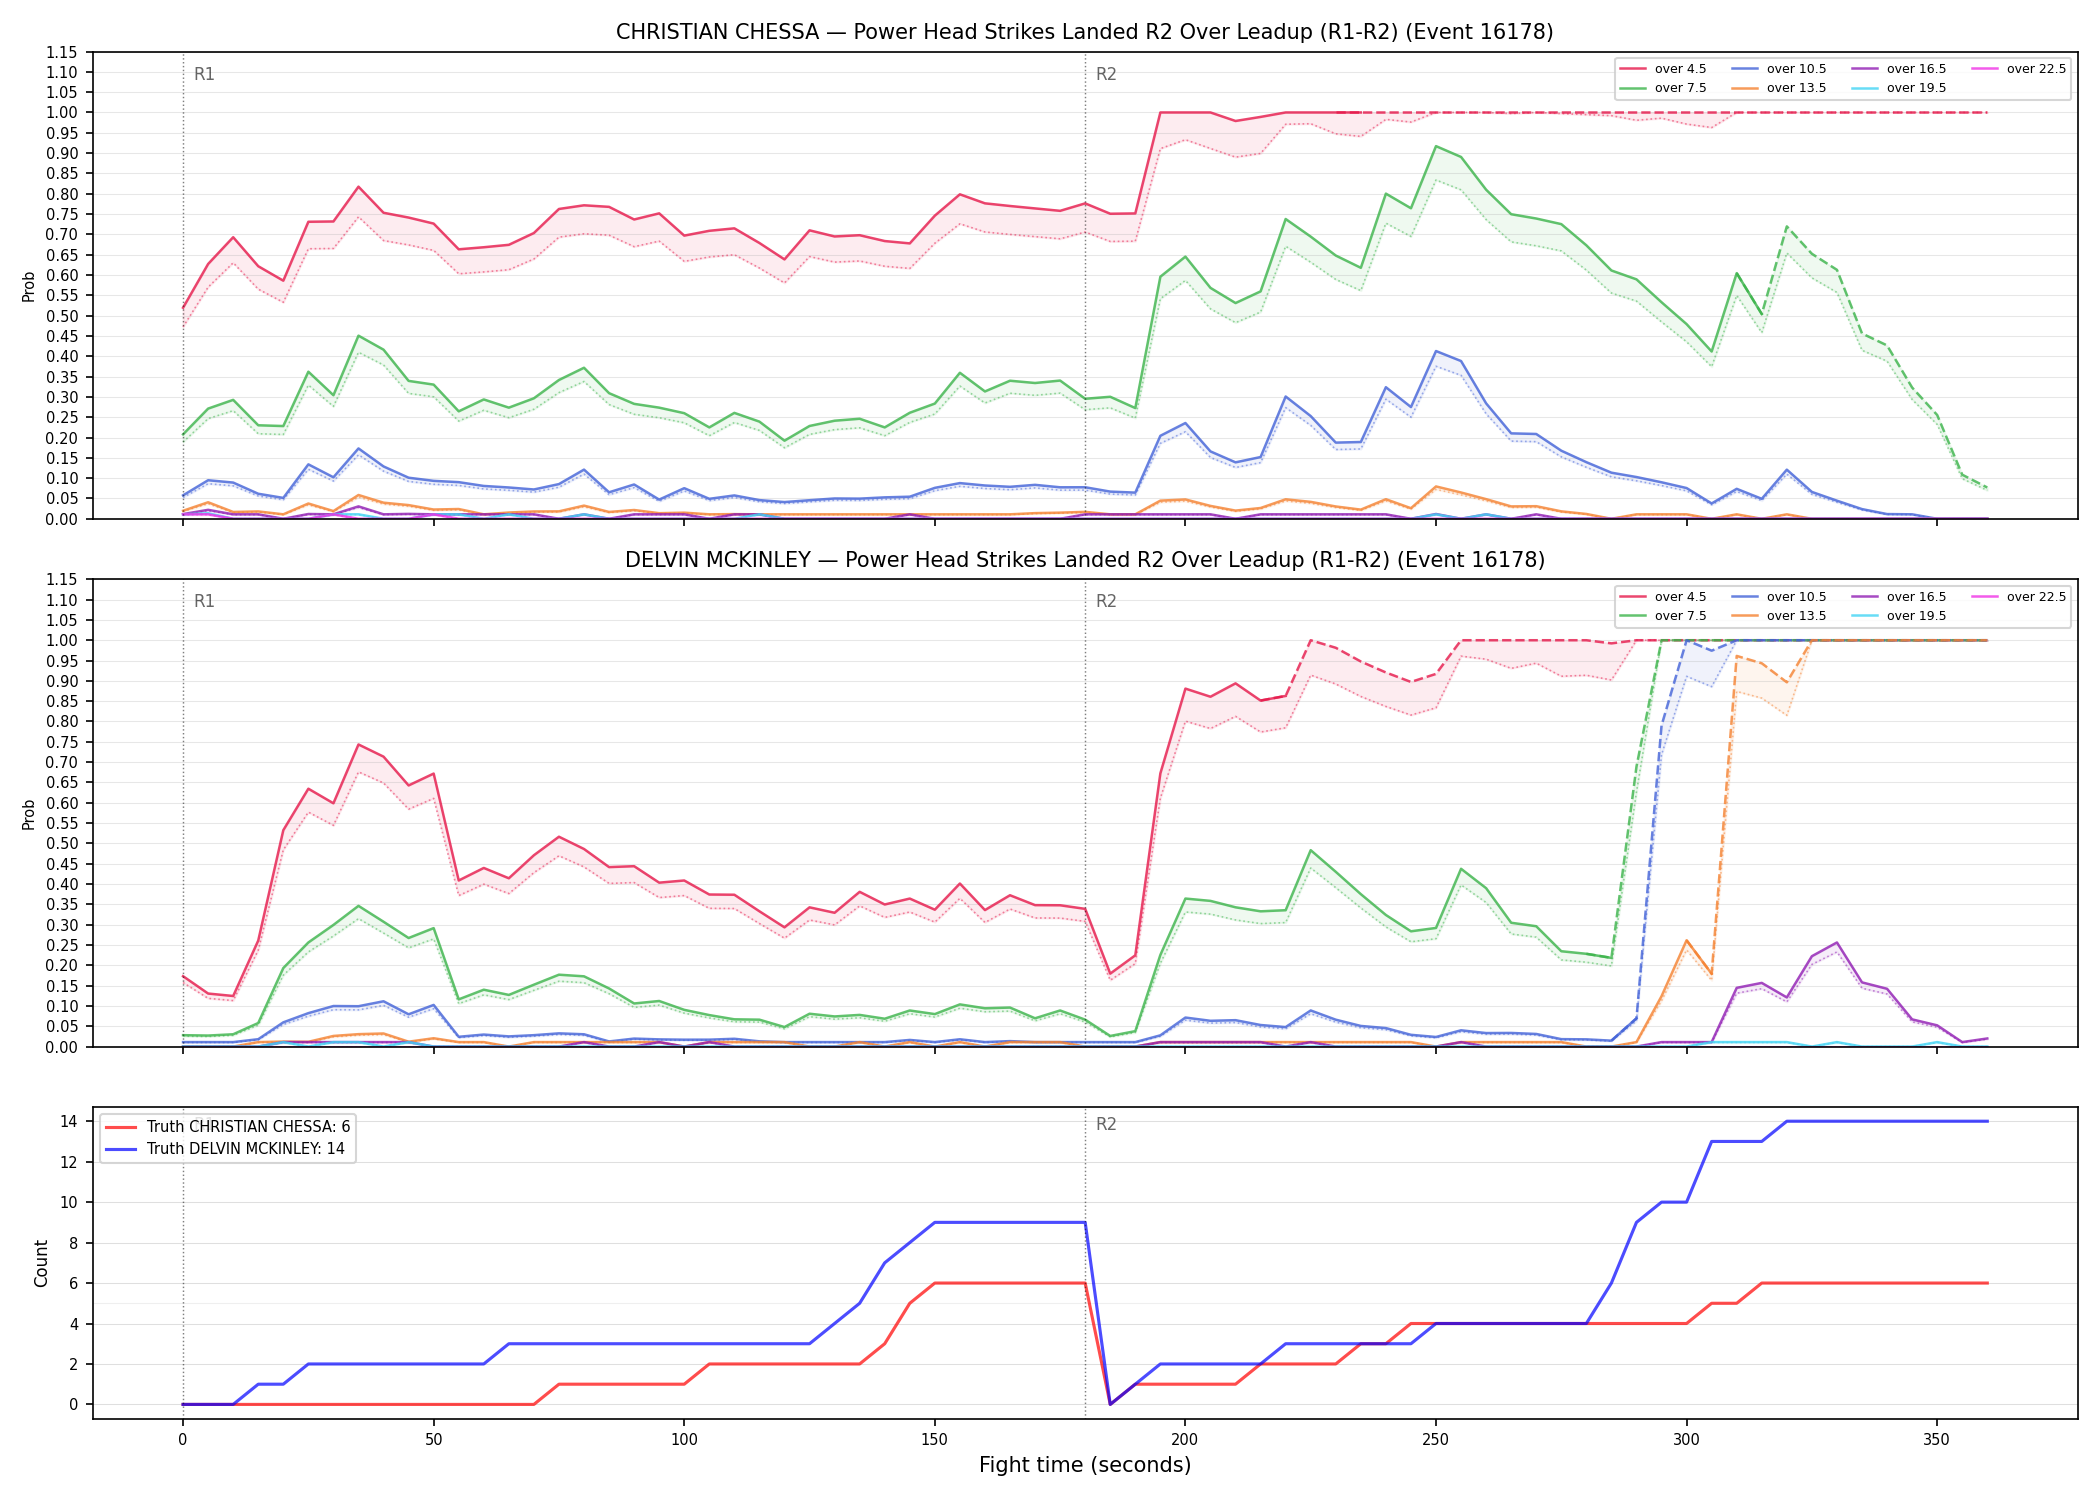Click the 1.15 tick of Chessa chart
Image resolution: width=2100 pixels, height=1500 pixels.
62,52
